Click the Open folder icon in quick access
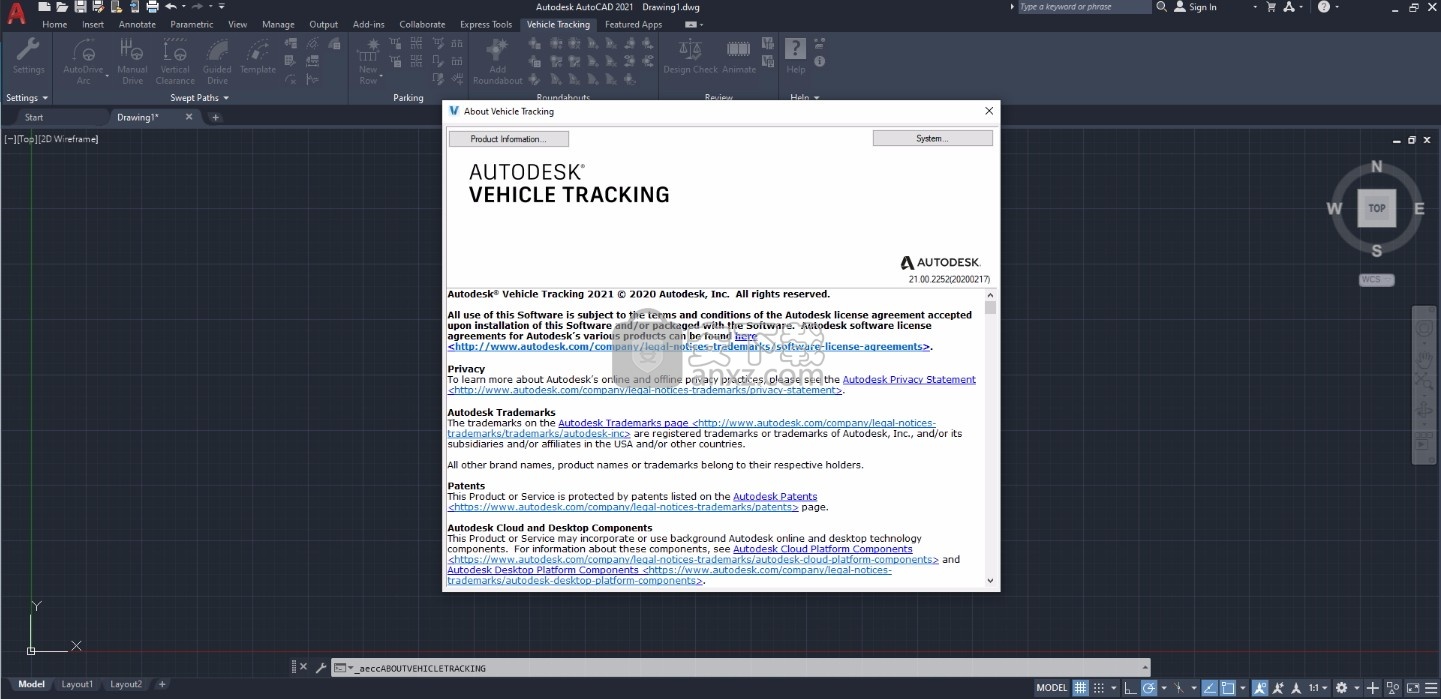The image size is (1441, 699). [62, 7]
